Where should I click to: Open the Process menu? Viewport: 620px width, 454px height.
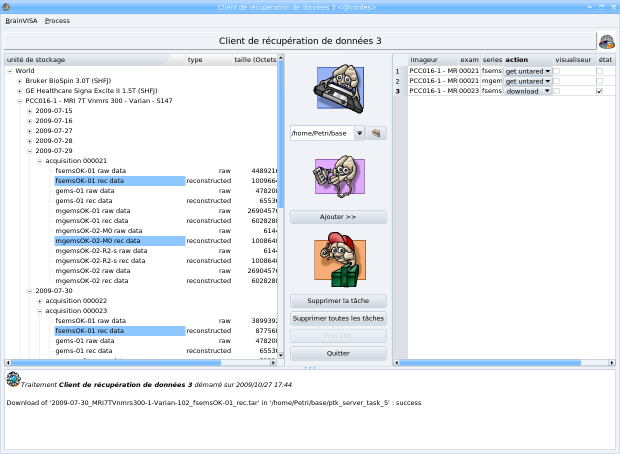57,20
